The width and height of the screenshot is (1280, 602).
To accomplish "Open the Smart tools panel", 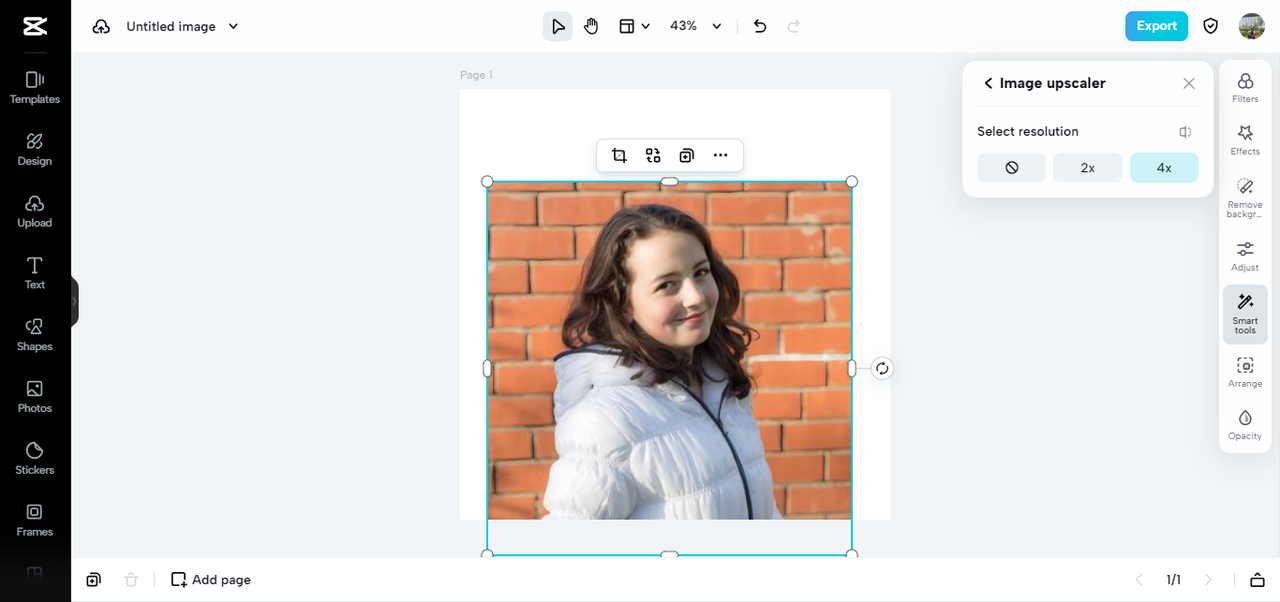I will pyautogui.click(x=1245, y=314).
